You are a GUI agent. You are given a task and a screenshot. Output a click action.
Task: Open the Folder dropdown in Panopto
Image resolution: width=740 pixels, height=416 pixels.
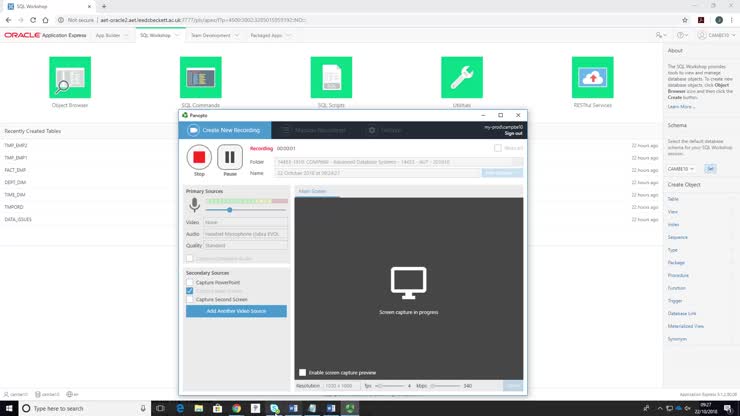click(x=399, y=162)
